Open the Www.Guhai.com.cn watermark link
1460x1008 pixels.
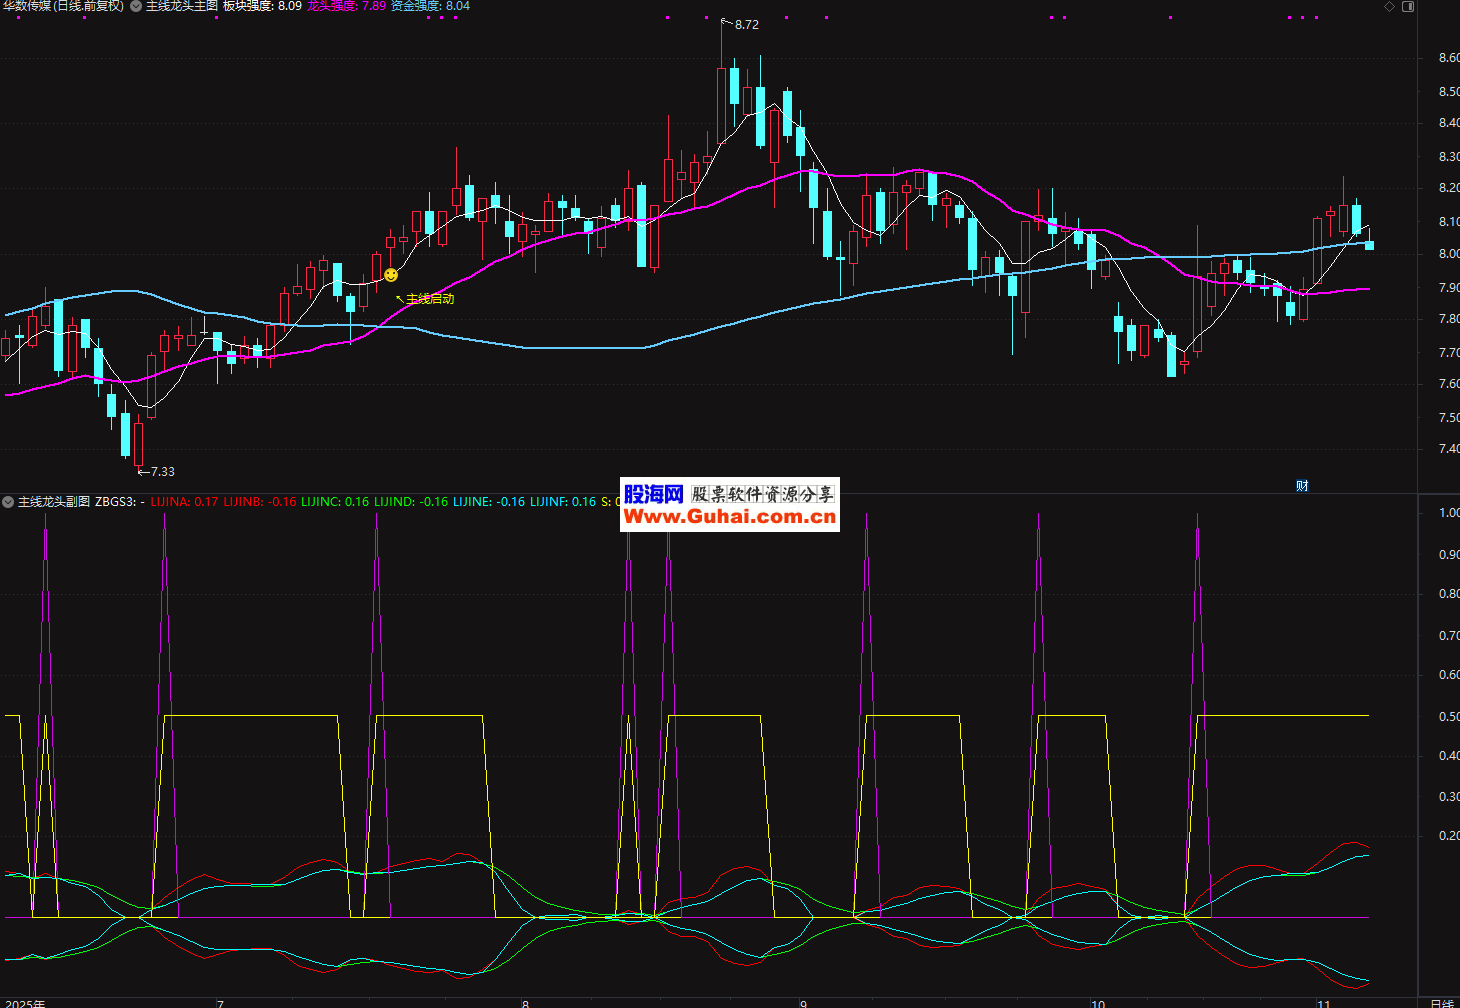click(729, 517)
